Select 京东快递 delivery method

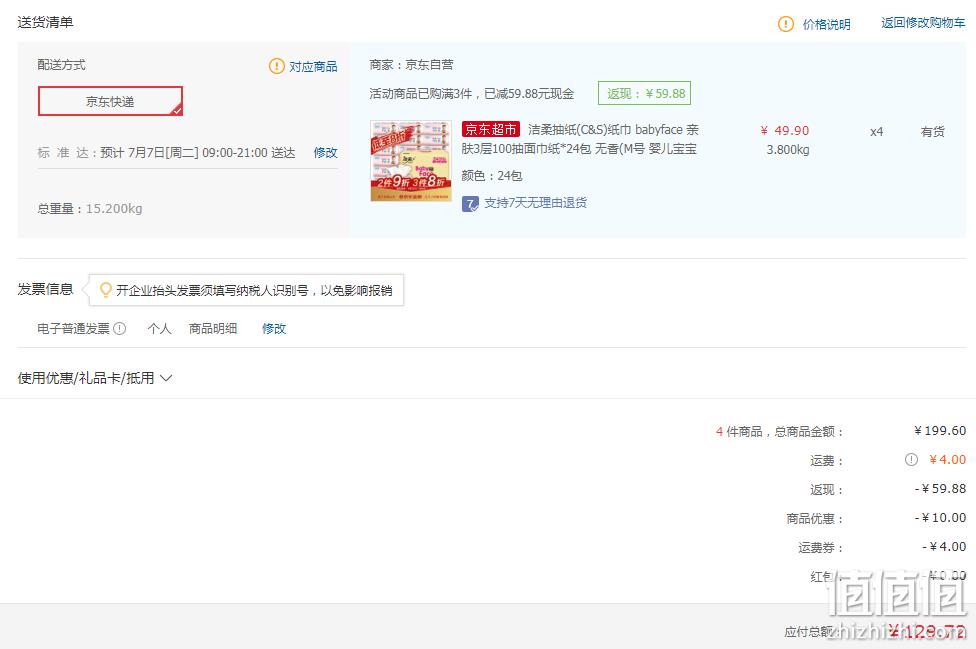click(x=110, y=101)
